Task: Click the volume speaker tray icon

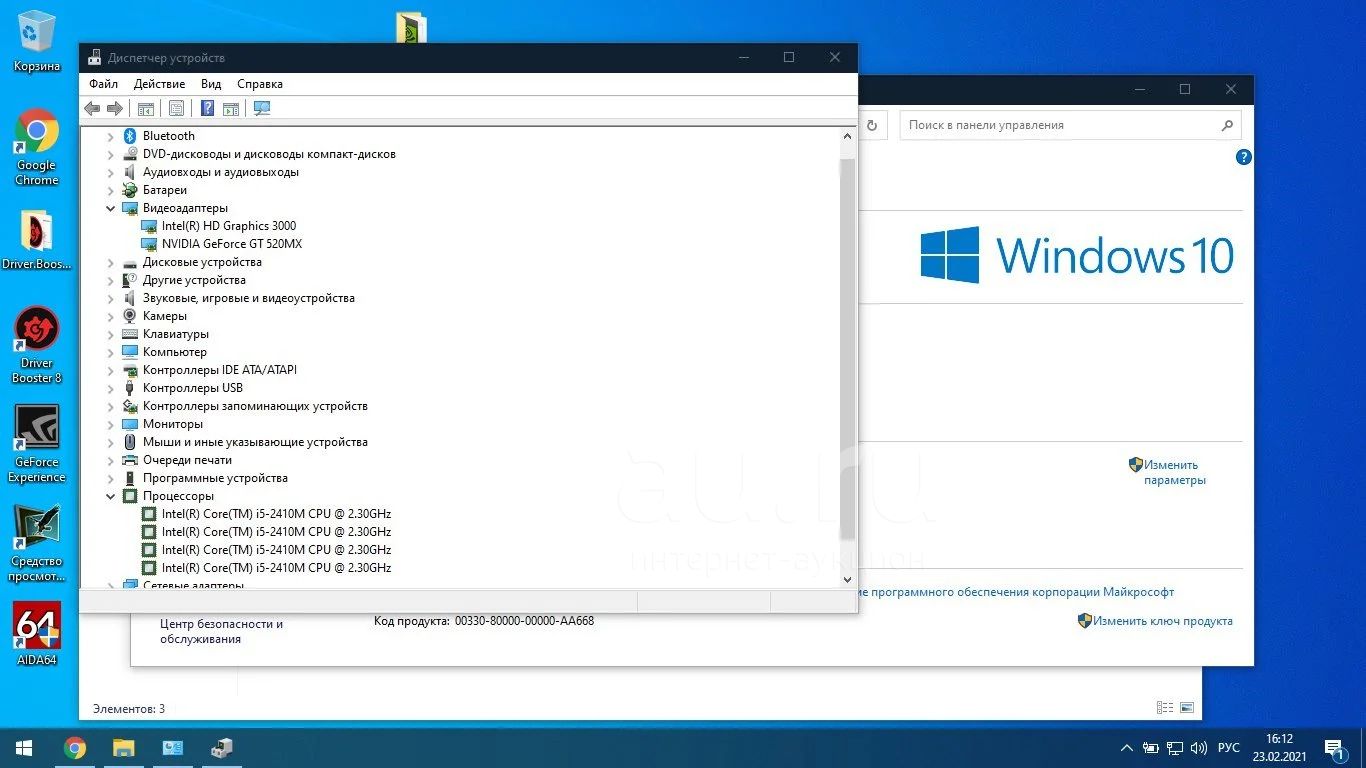Action: pos(1199,748)
